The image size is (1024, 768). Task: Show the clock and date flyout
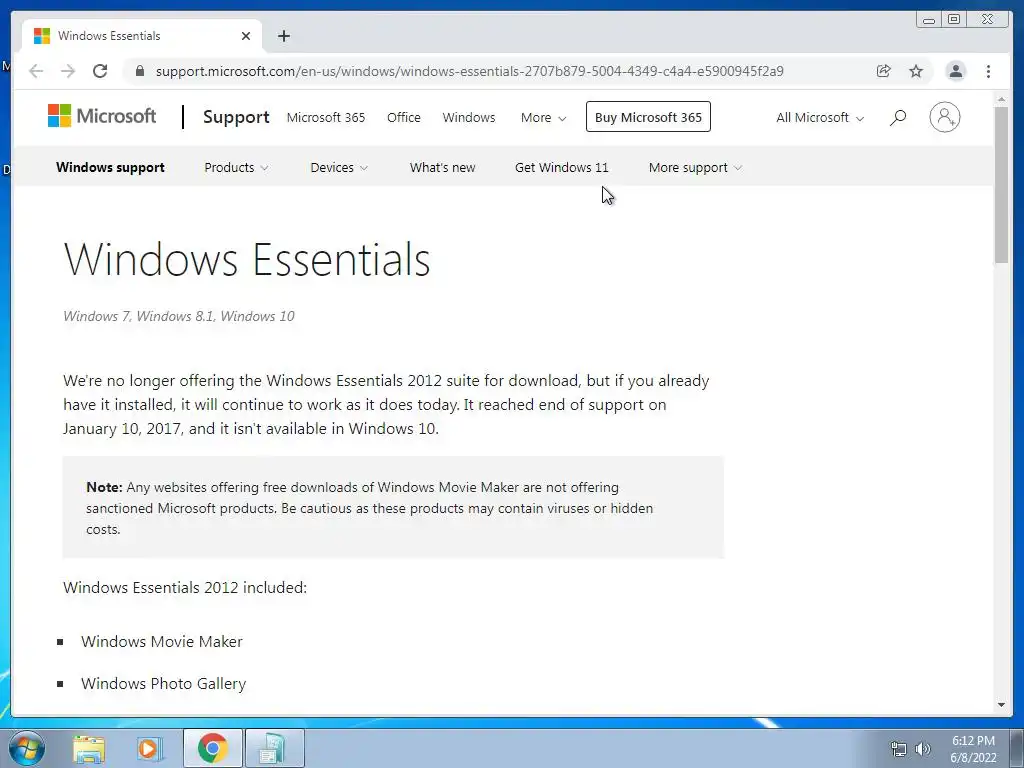973,749
